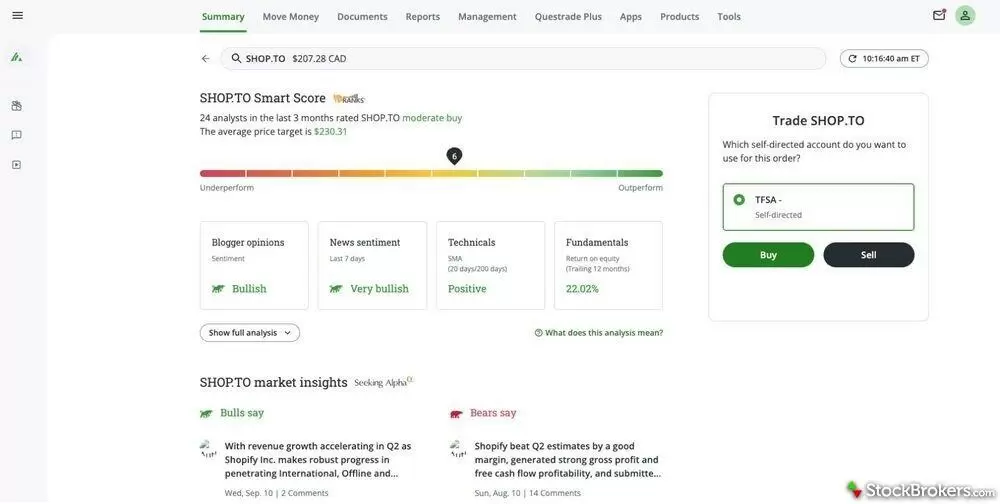
Task: Click the SHOP.TO symbol search field
Action: (540, 59)
